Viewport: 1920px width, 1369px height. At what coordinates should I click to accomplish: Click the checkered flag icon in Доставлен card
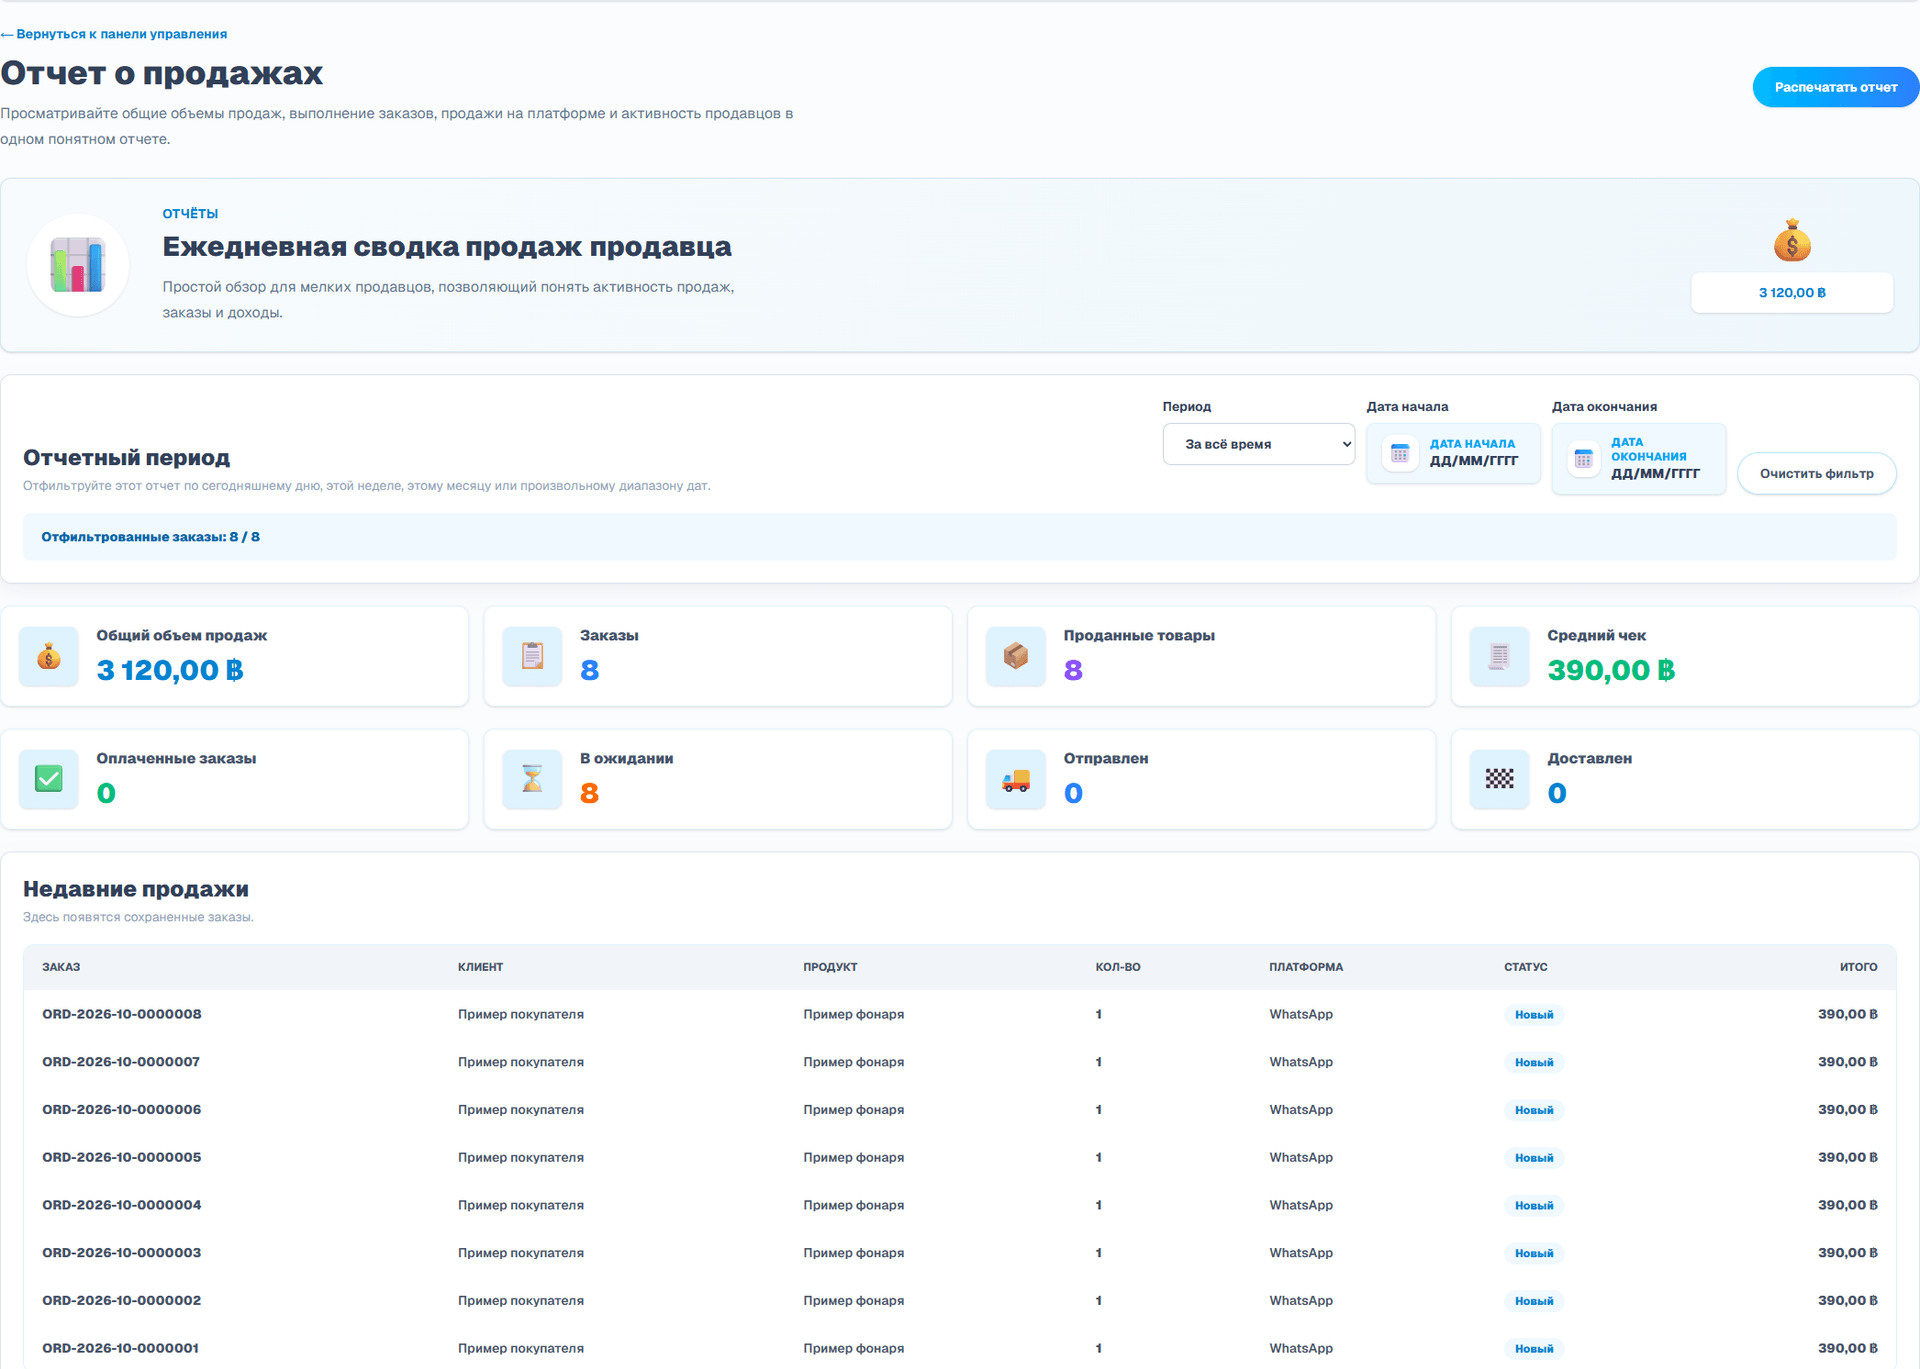click(x=1499, y=779)
